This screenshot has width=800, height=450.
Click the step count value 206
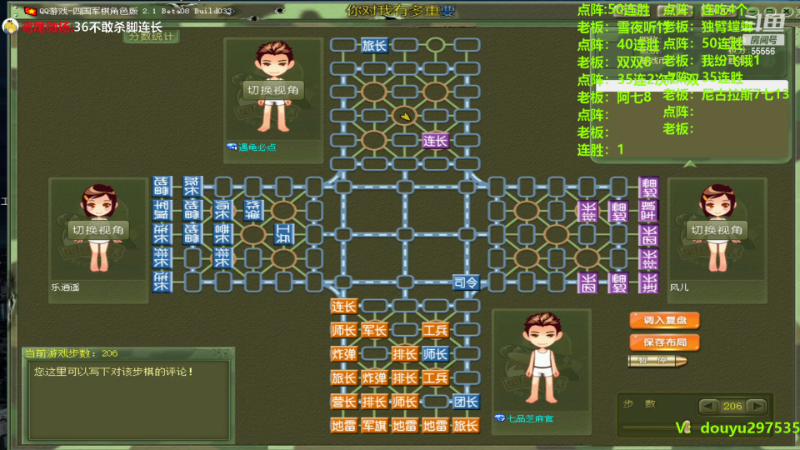pos(732,406)
